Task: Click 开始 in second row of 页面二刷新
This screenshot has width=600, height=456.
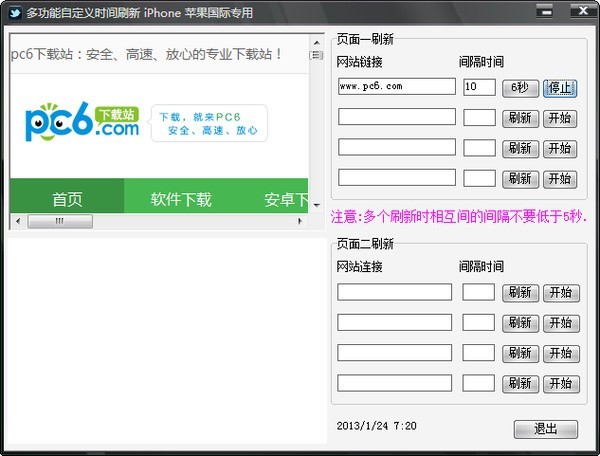Action: coord(561,324)
